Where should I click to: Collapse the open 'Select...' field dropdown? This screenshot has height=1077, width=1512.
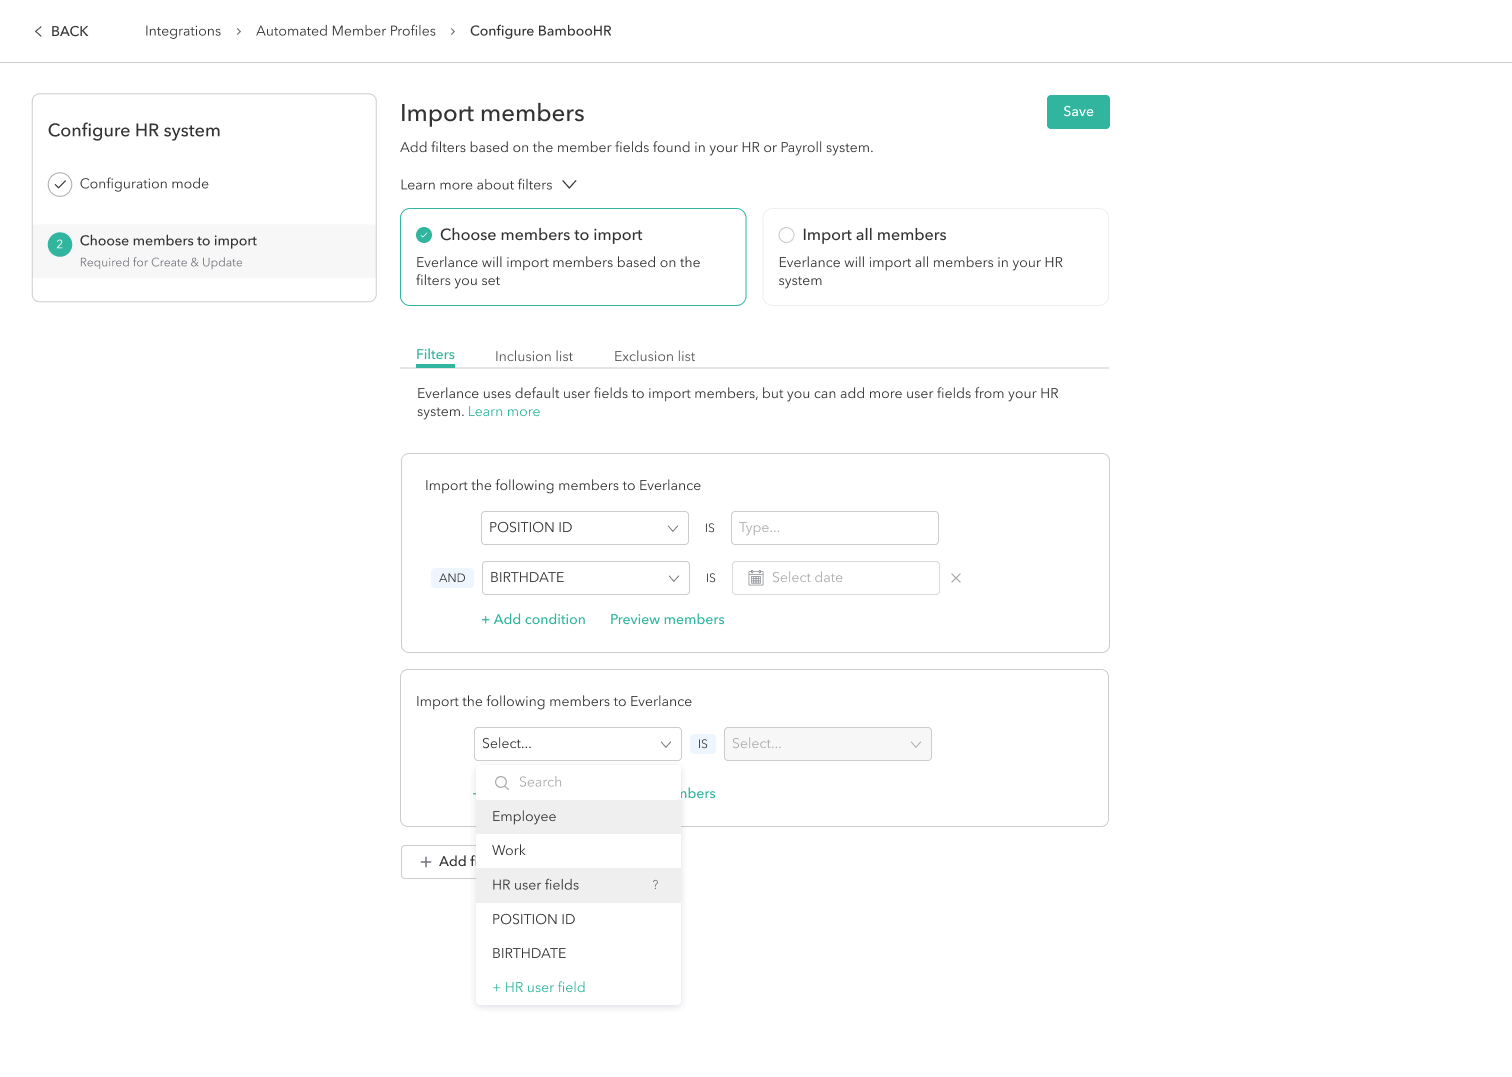[578, 744]
